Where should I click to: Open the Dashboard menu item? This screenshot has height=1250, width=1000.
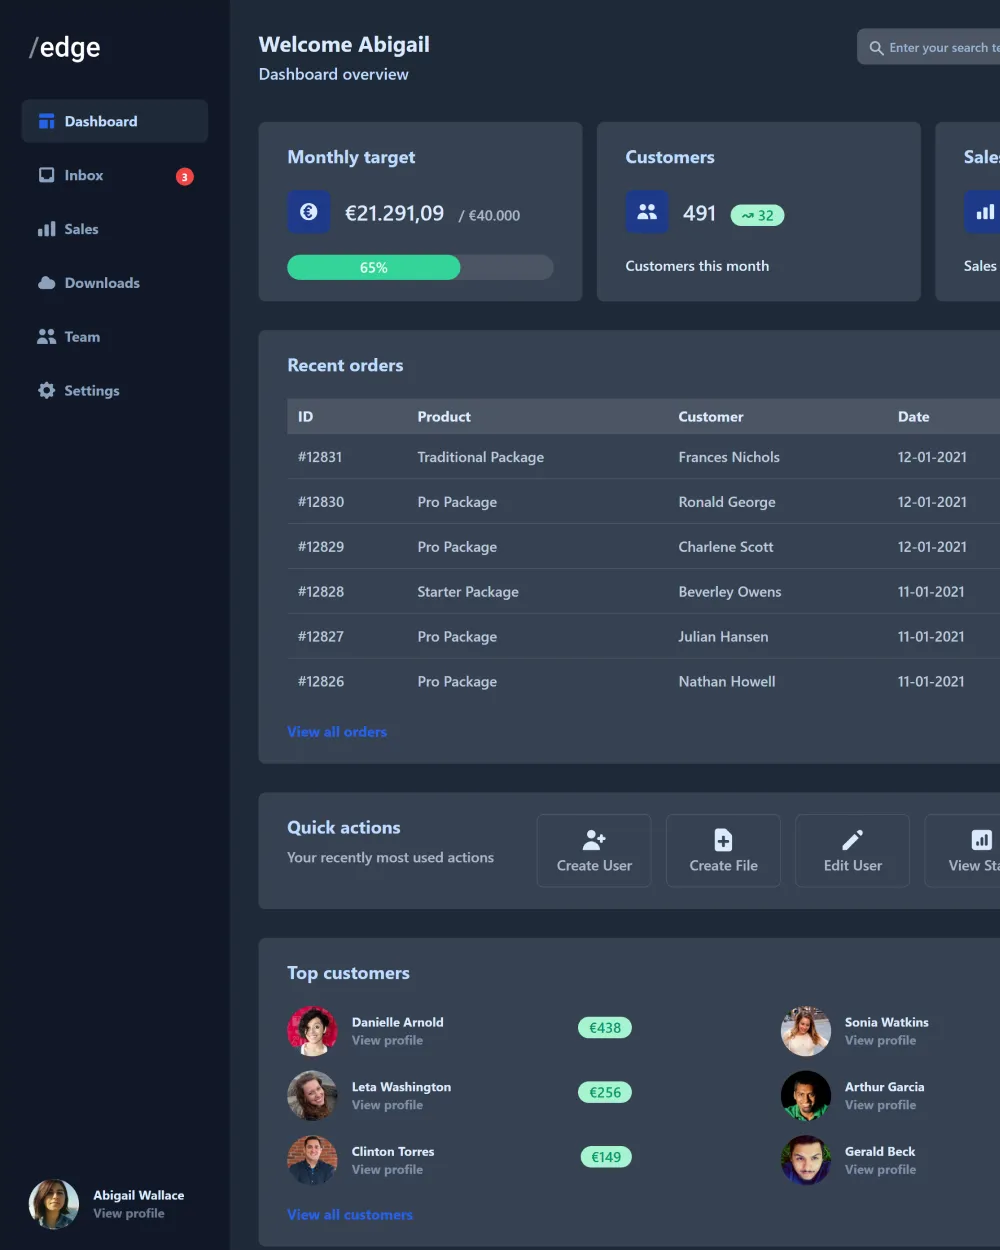click(115, 121)
